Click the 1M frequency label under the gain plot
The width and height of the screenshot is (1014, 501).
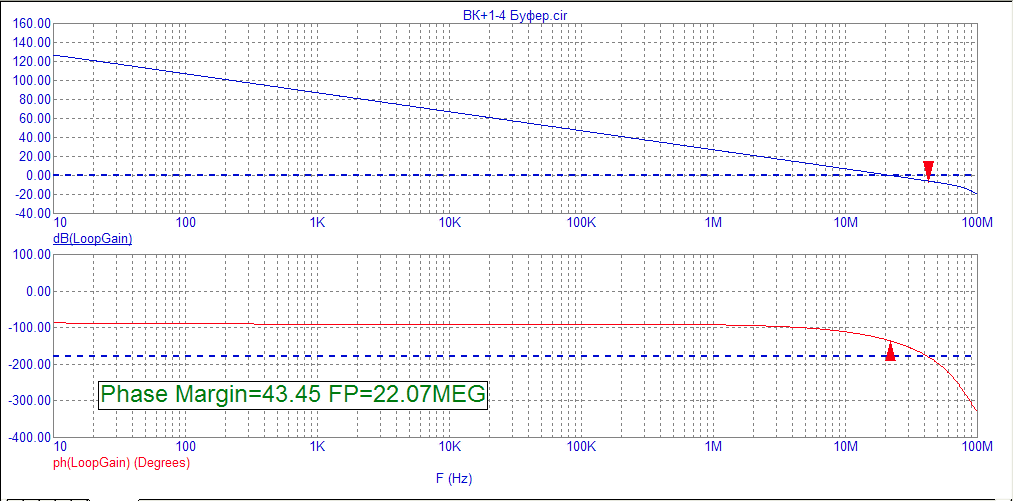713,223
